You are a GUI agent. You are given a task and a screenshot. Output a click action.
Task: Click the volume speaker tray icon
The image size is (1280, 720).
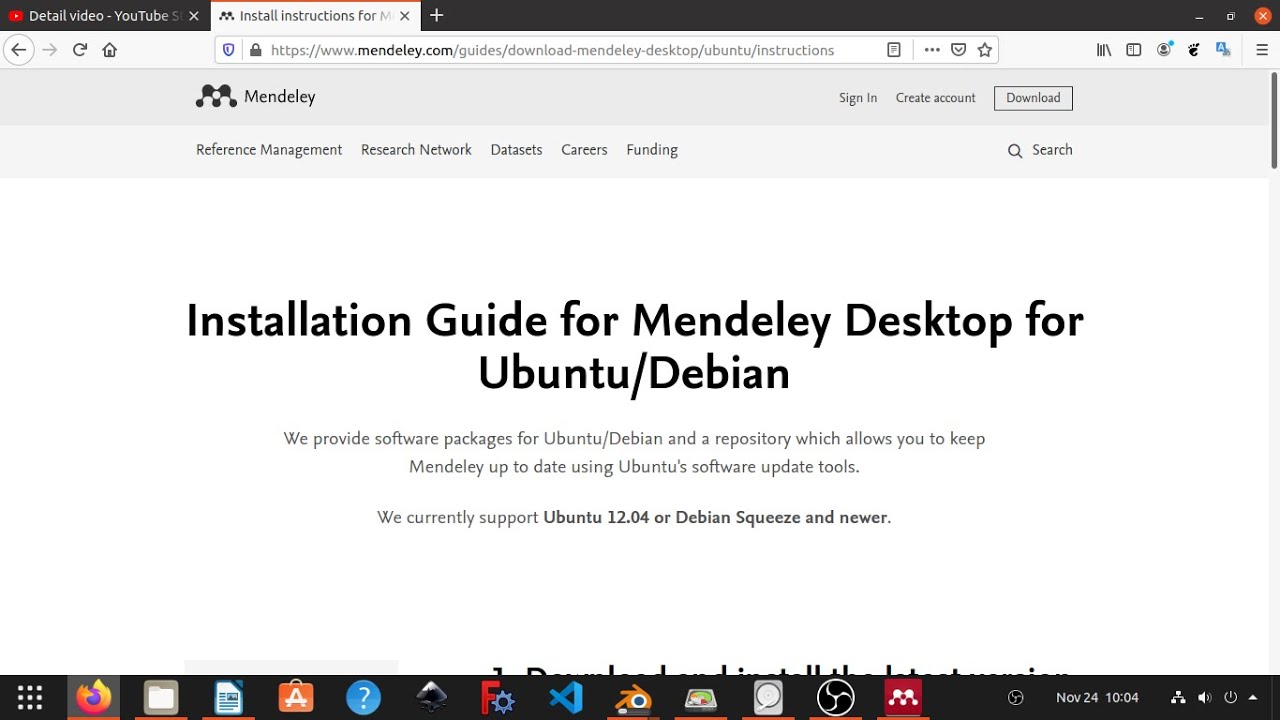(x=1204, y=698)
